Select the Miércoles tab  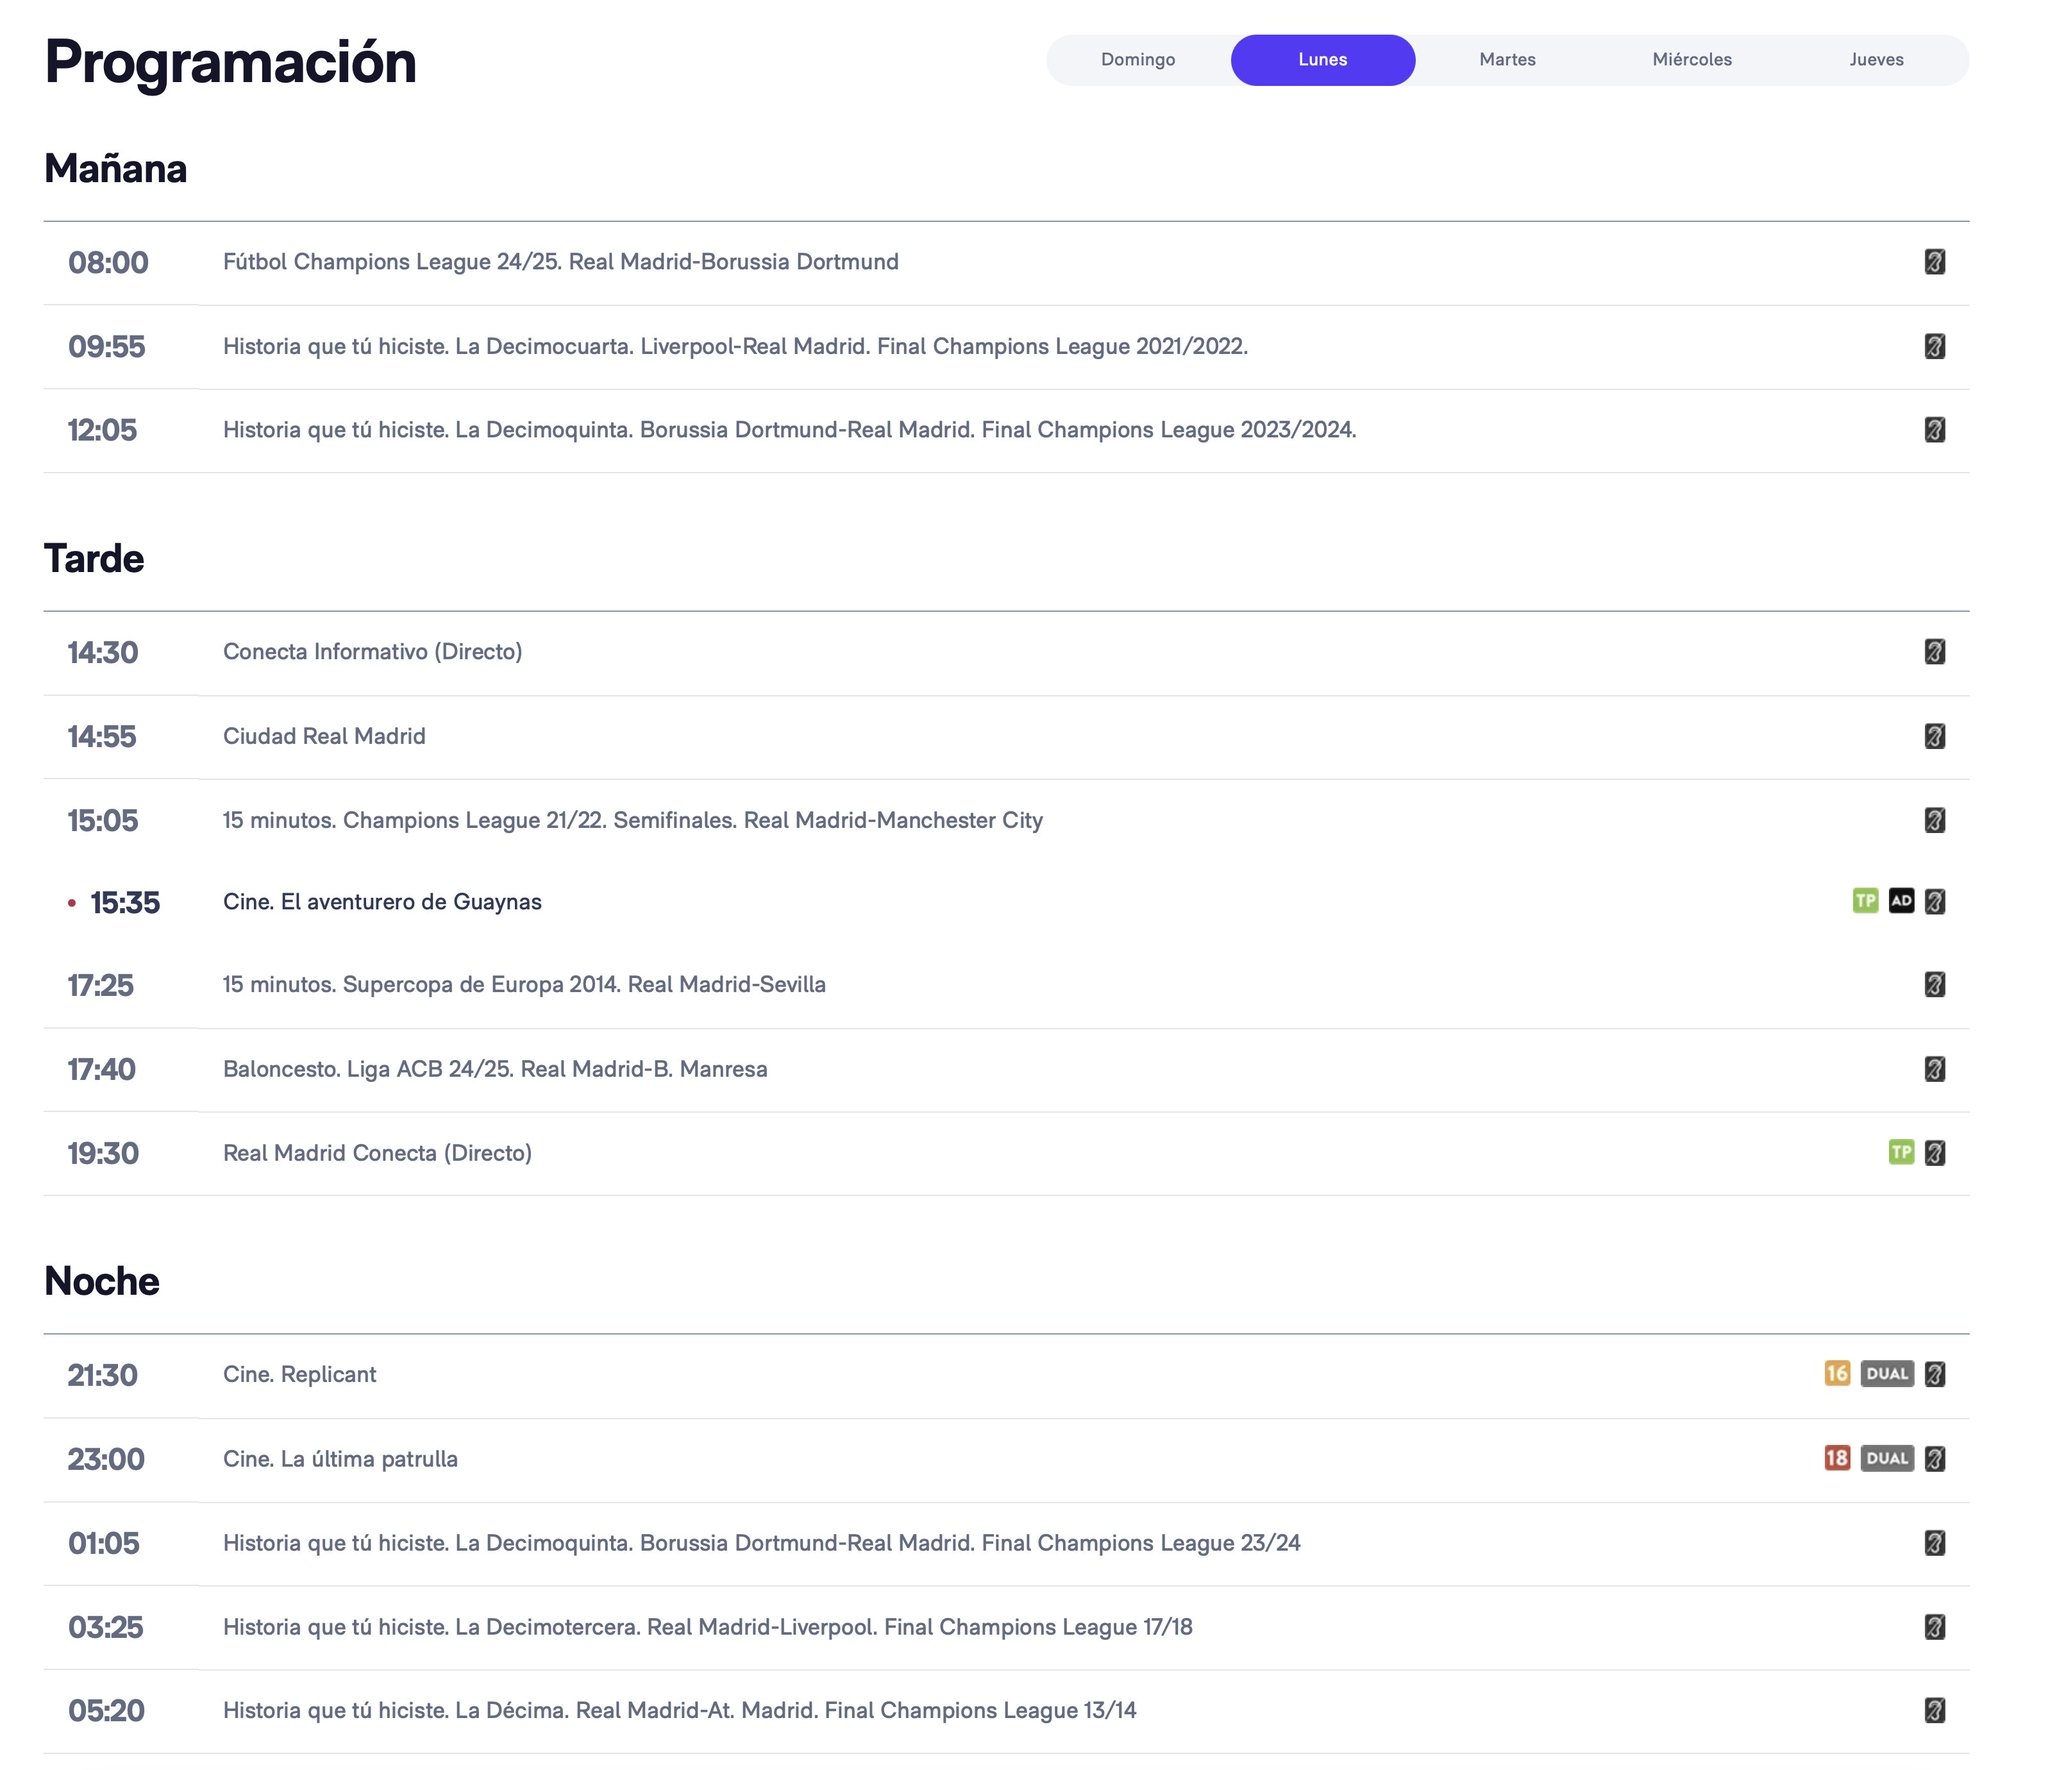click(x=1693, y=59)
